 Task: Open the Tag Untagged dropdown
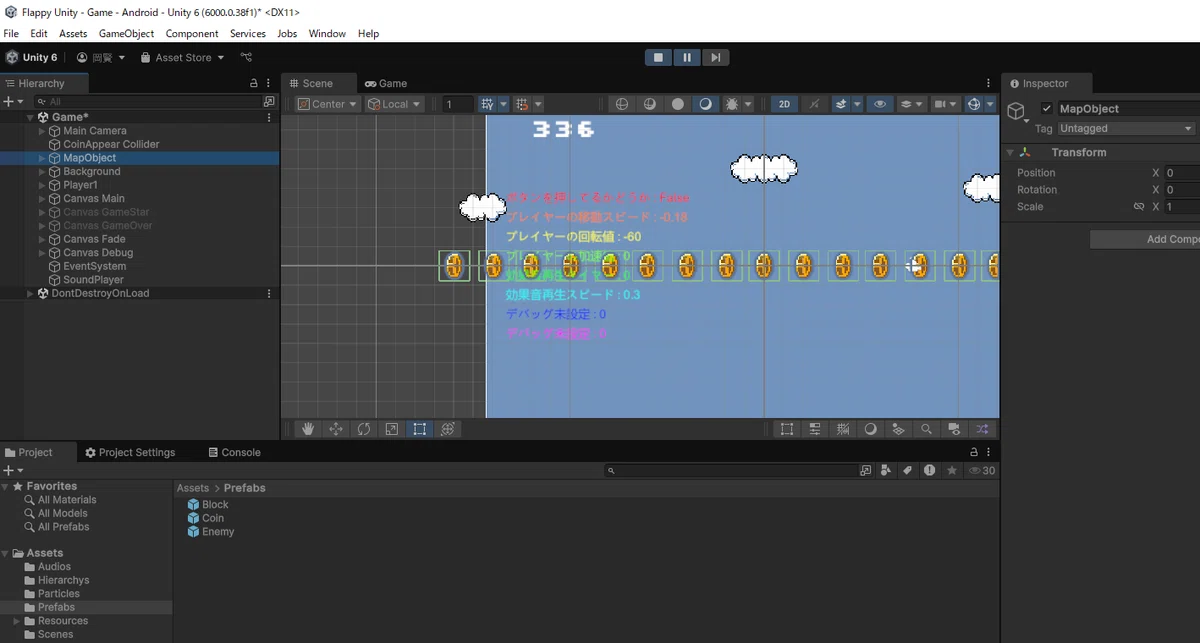1127,128
